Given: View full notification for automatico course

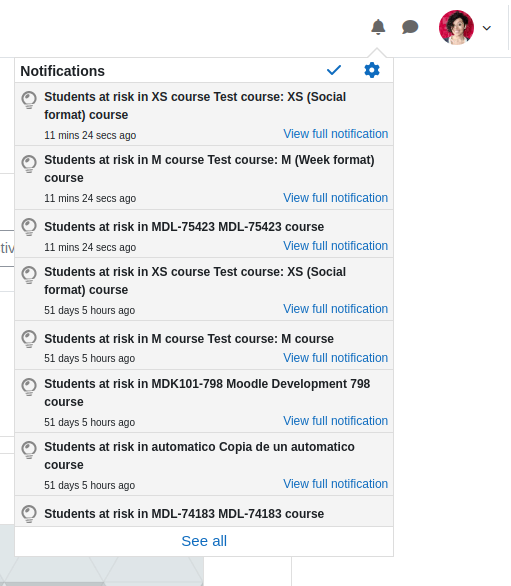Looking at the screenshot, I should pyautogui.click(x=335, y=484).
